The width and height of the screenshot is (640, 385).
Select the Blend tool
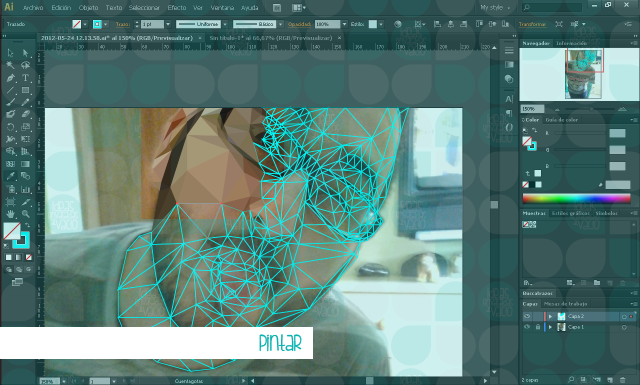[x=25, y=176]
